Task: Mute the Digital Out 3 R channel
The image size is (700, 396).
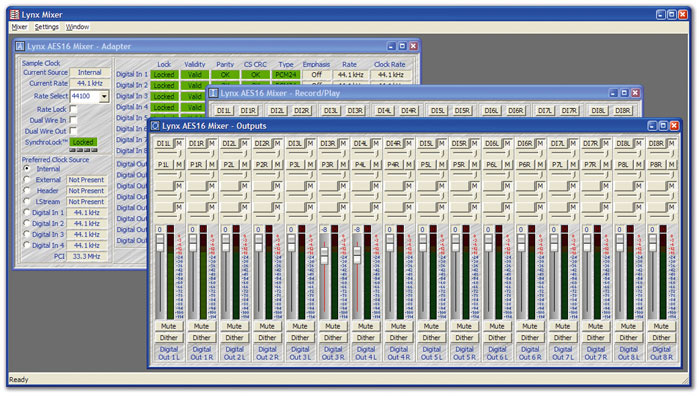Action: [x=333, y=326]
